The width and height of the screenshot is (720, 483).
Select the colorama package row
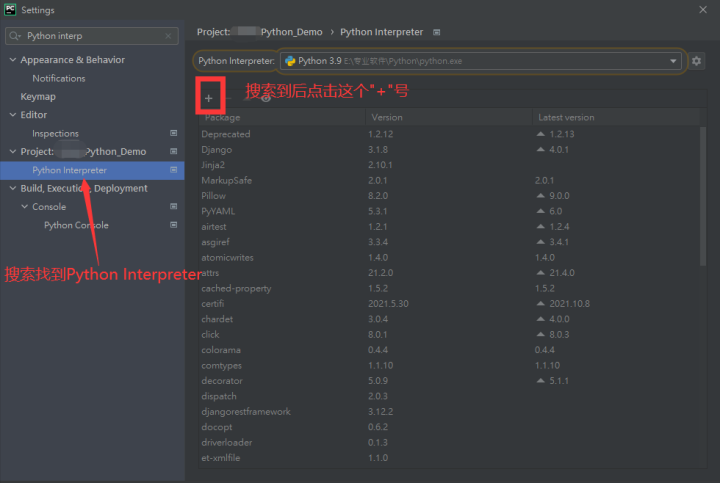click(449, 350)
